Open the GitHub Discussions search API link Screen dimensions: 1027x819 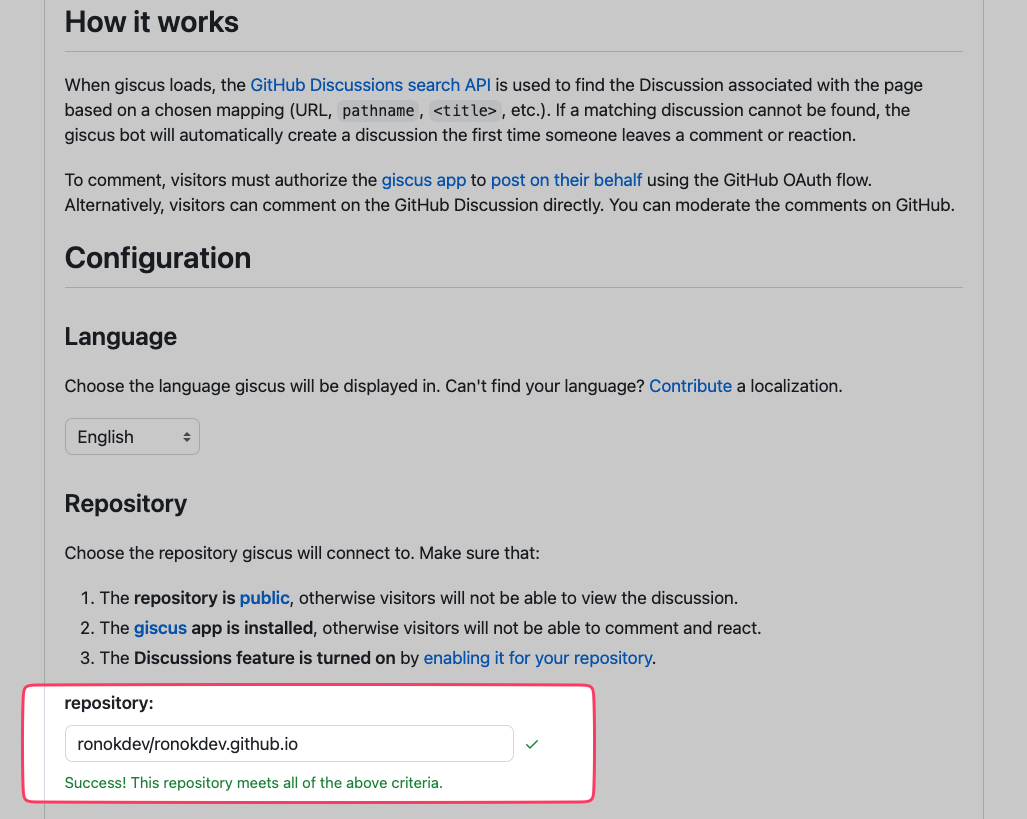(370, 85)
